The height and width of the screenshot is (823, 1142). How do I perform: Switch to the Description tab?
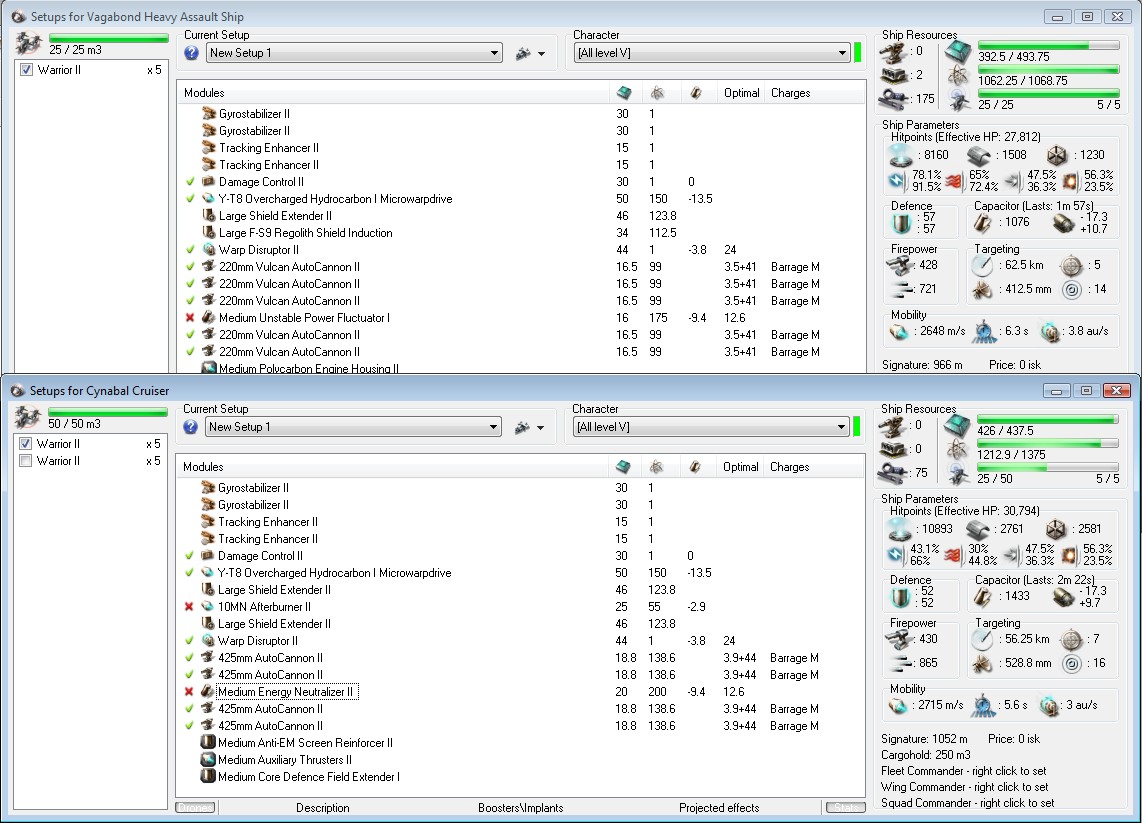(x=323, y=808)
